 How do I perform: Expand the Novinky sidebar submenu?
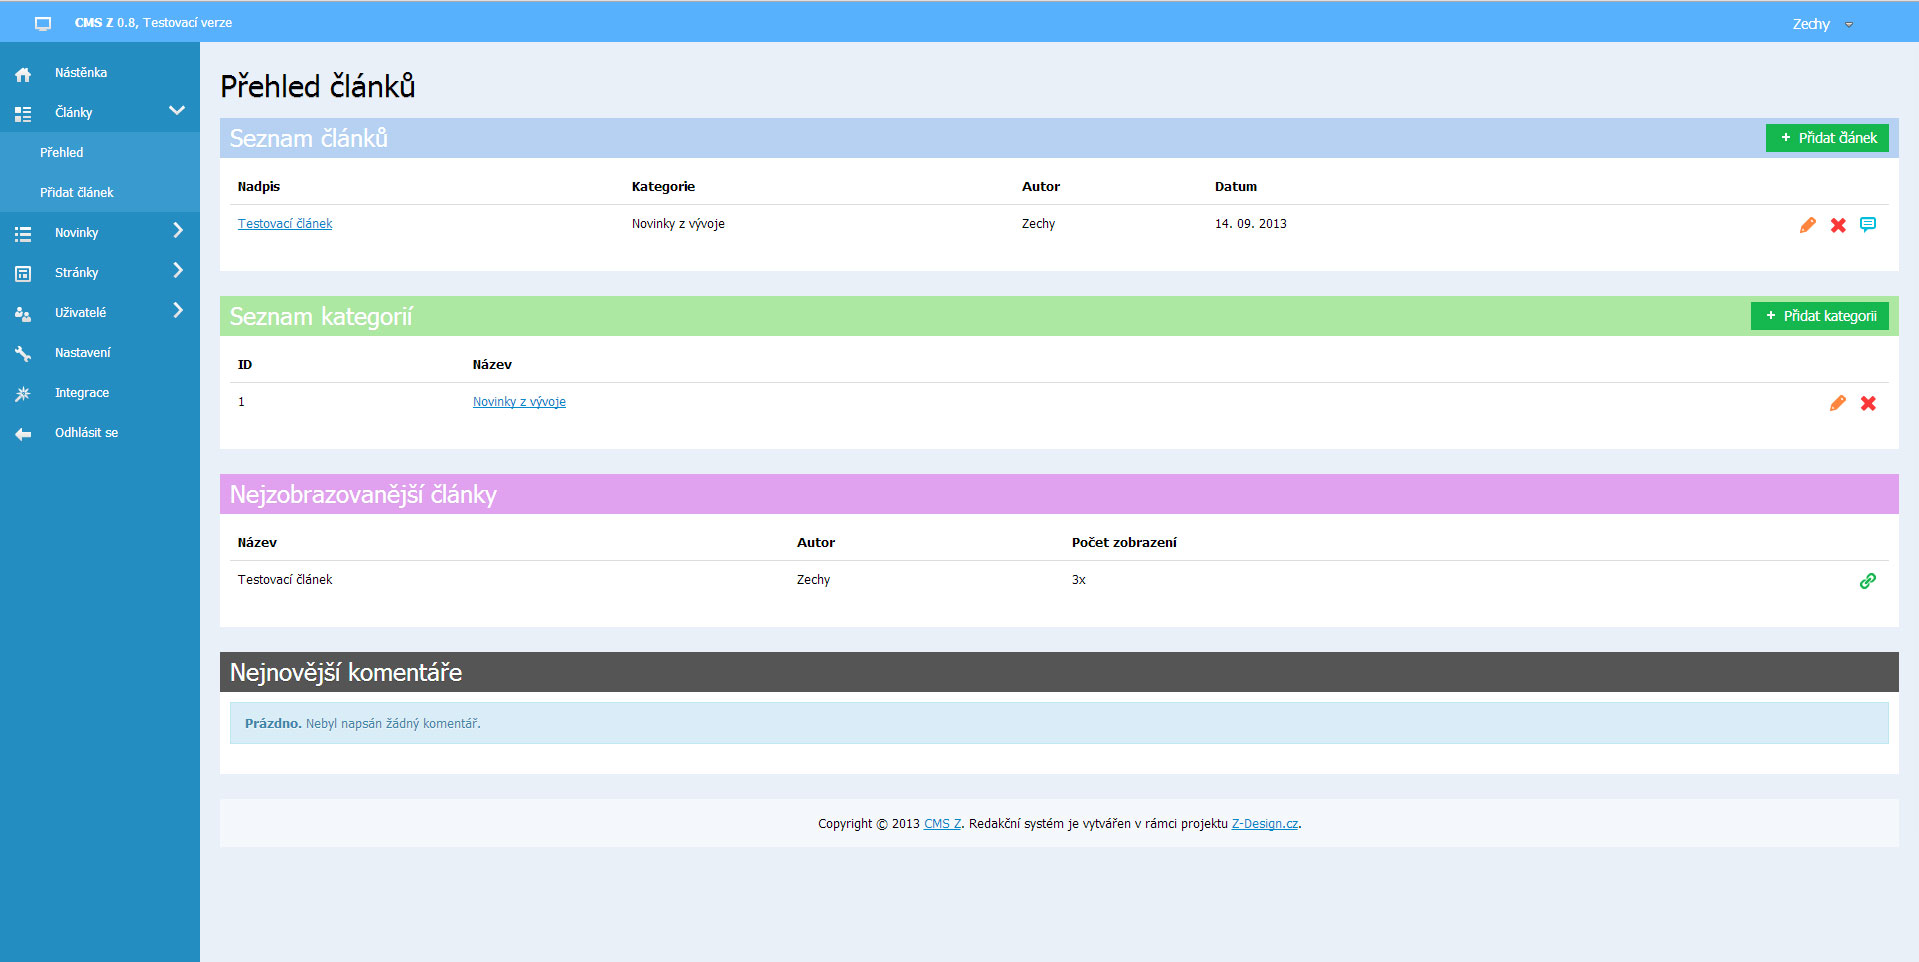tap(178, 231)
